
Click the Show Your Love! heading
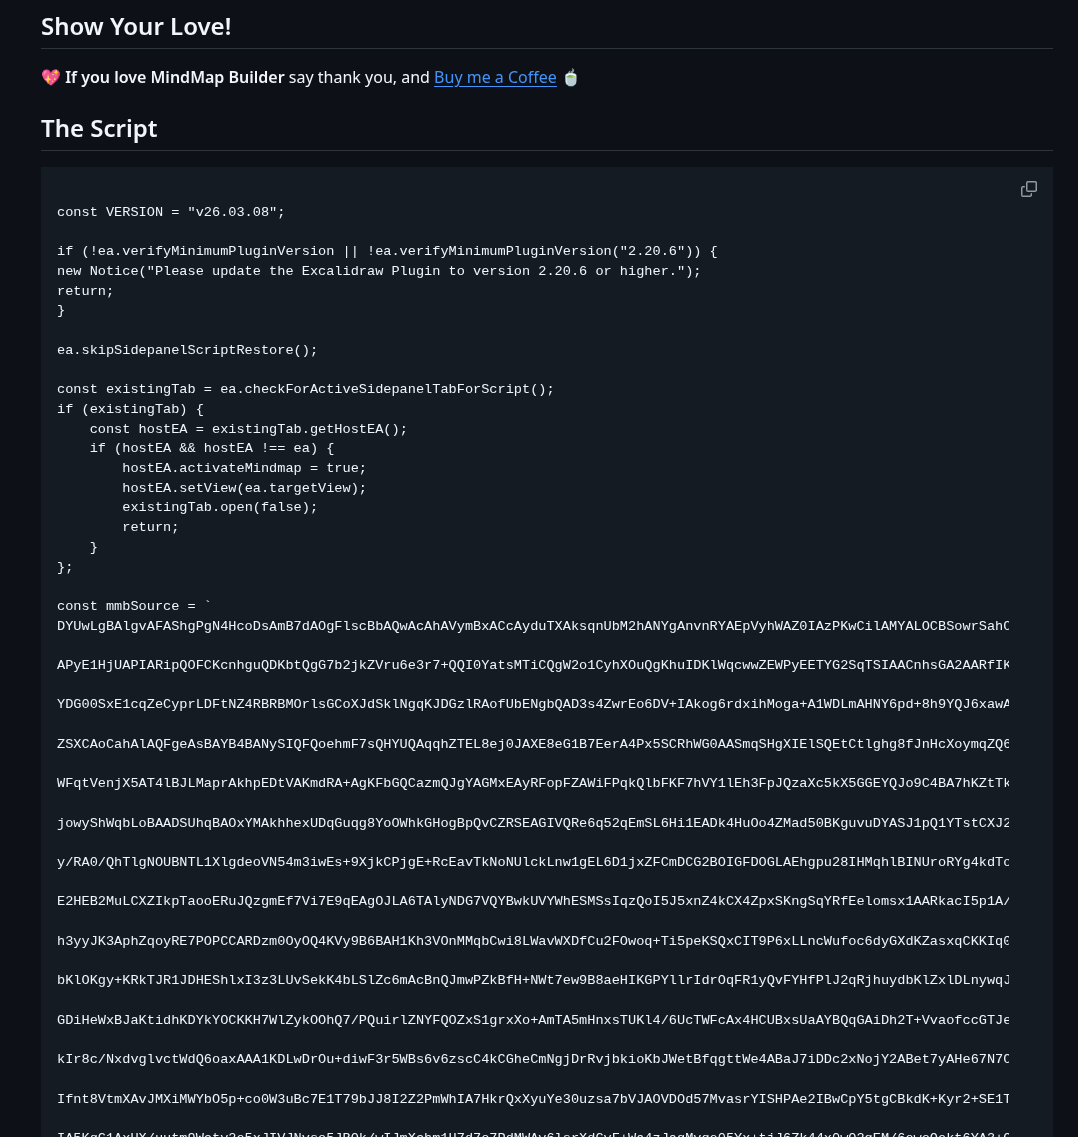136,26
